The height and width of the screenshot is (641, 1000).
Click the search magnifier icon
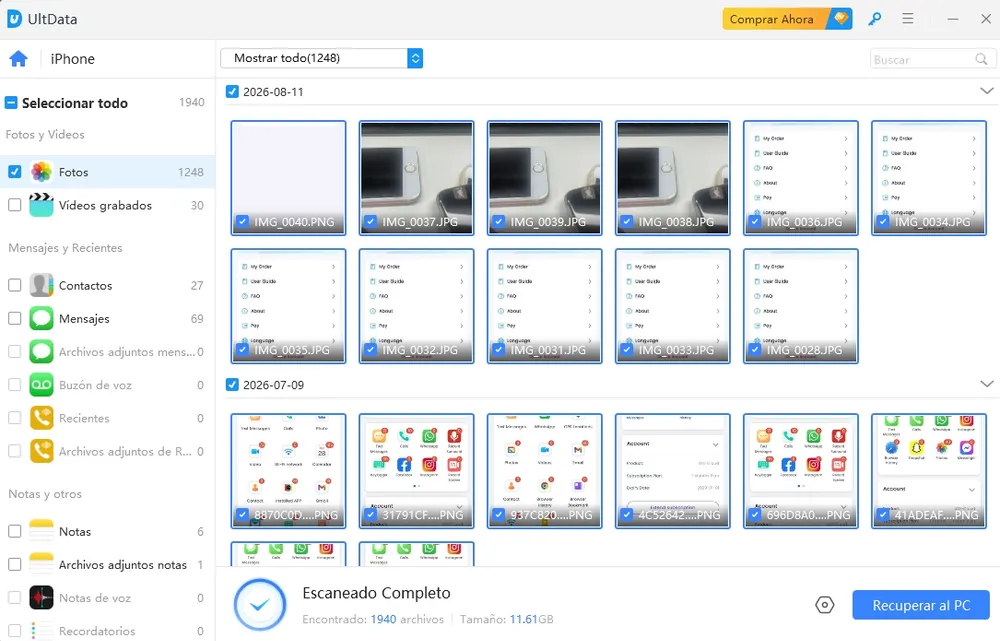click(x=981, y=59)
